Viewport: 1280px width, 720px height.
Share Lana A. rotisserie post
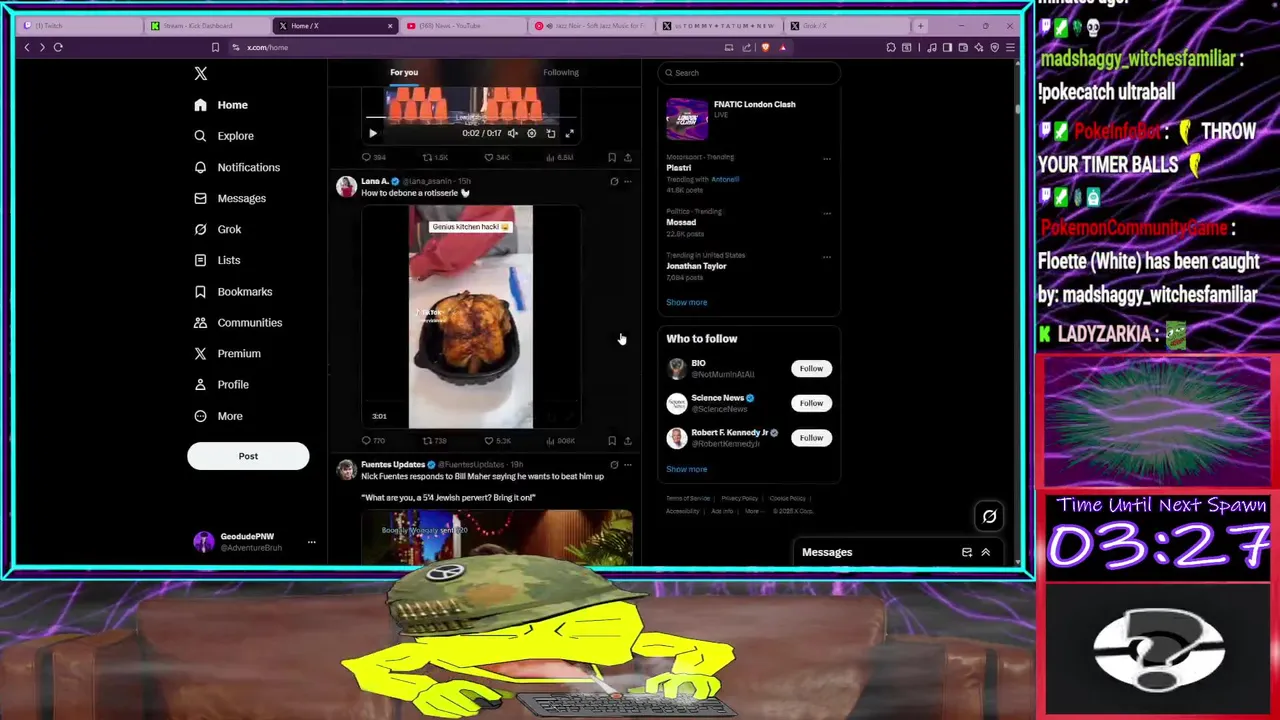pyautogui.click(x=627, y=440)
